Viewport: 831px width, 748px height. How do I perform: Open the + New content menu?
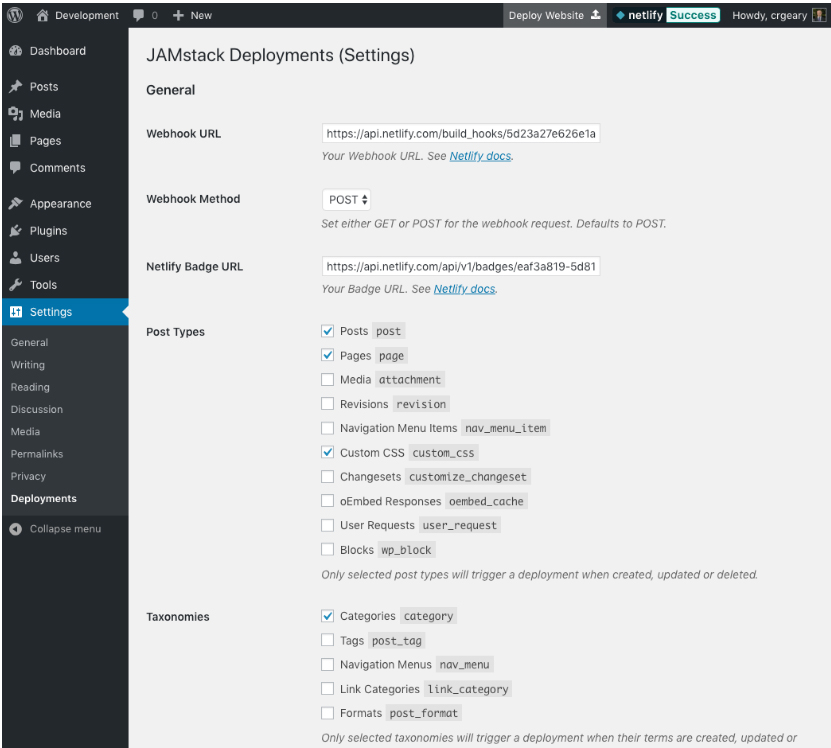tap(192, 14)
